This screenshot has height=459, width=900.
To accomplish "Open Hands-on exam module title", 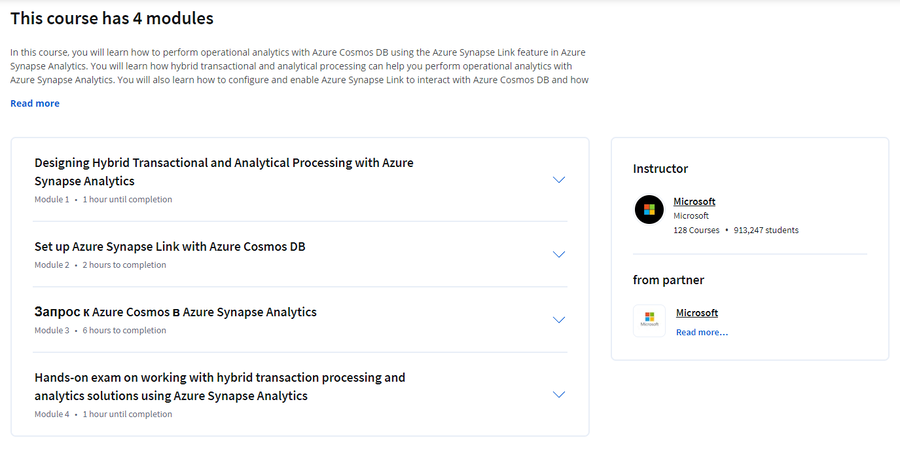I will [220, 386].
